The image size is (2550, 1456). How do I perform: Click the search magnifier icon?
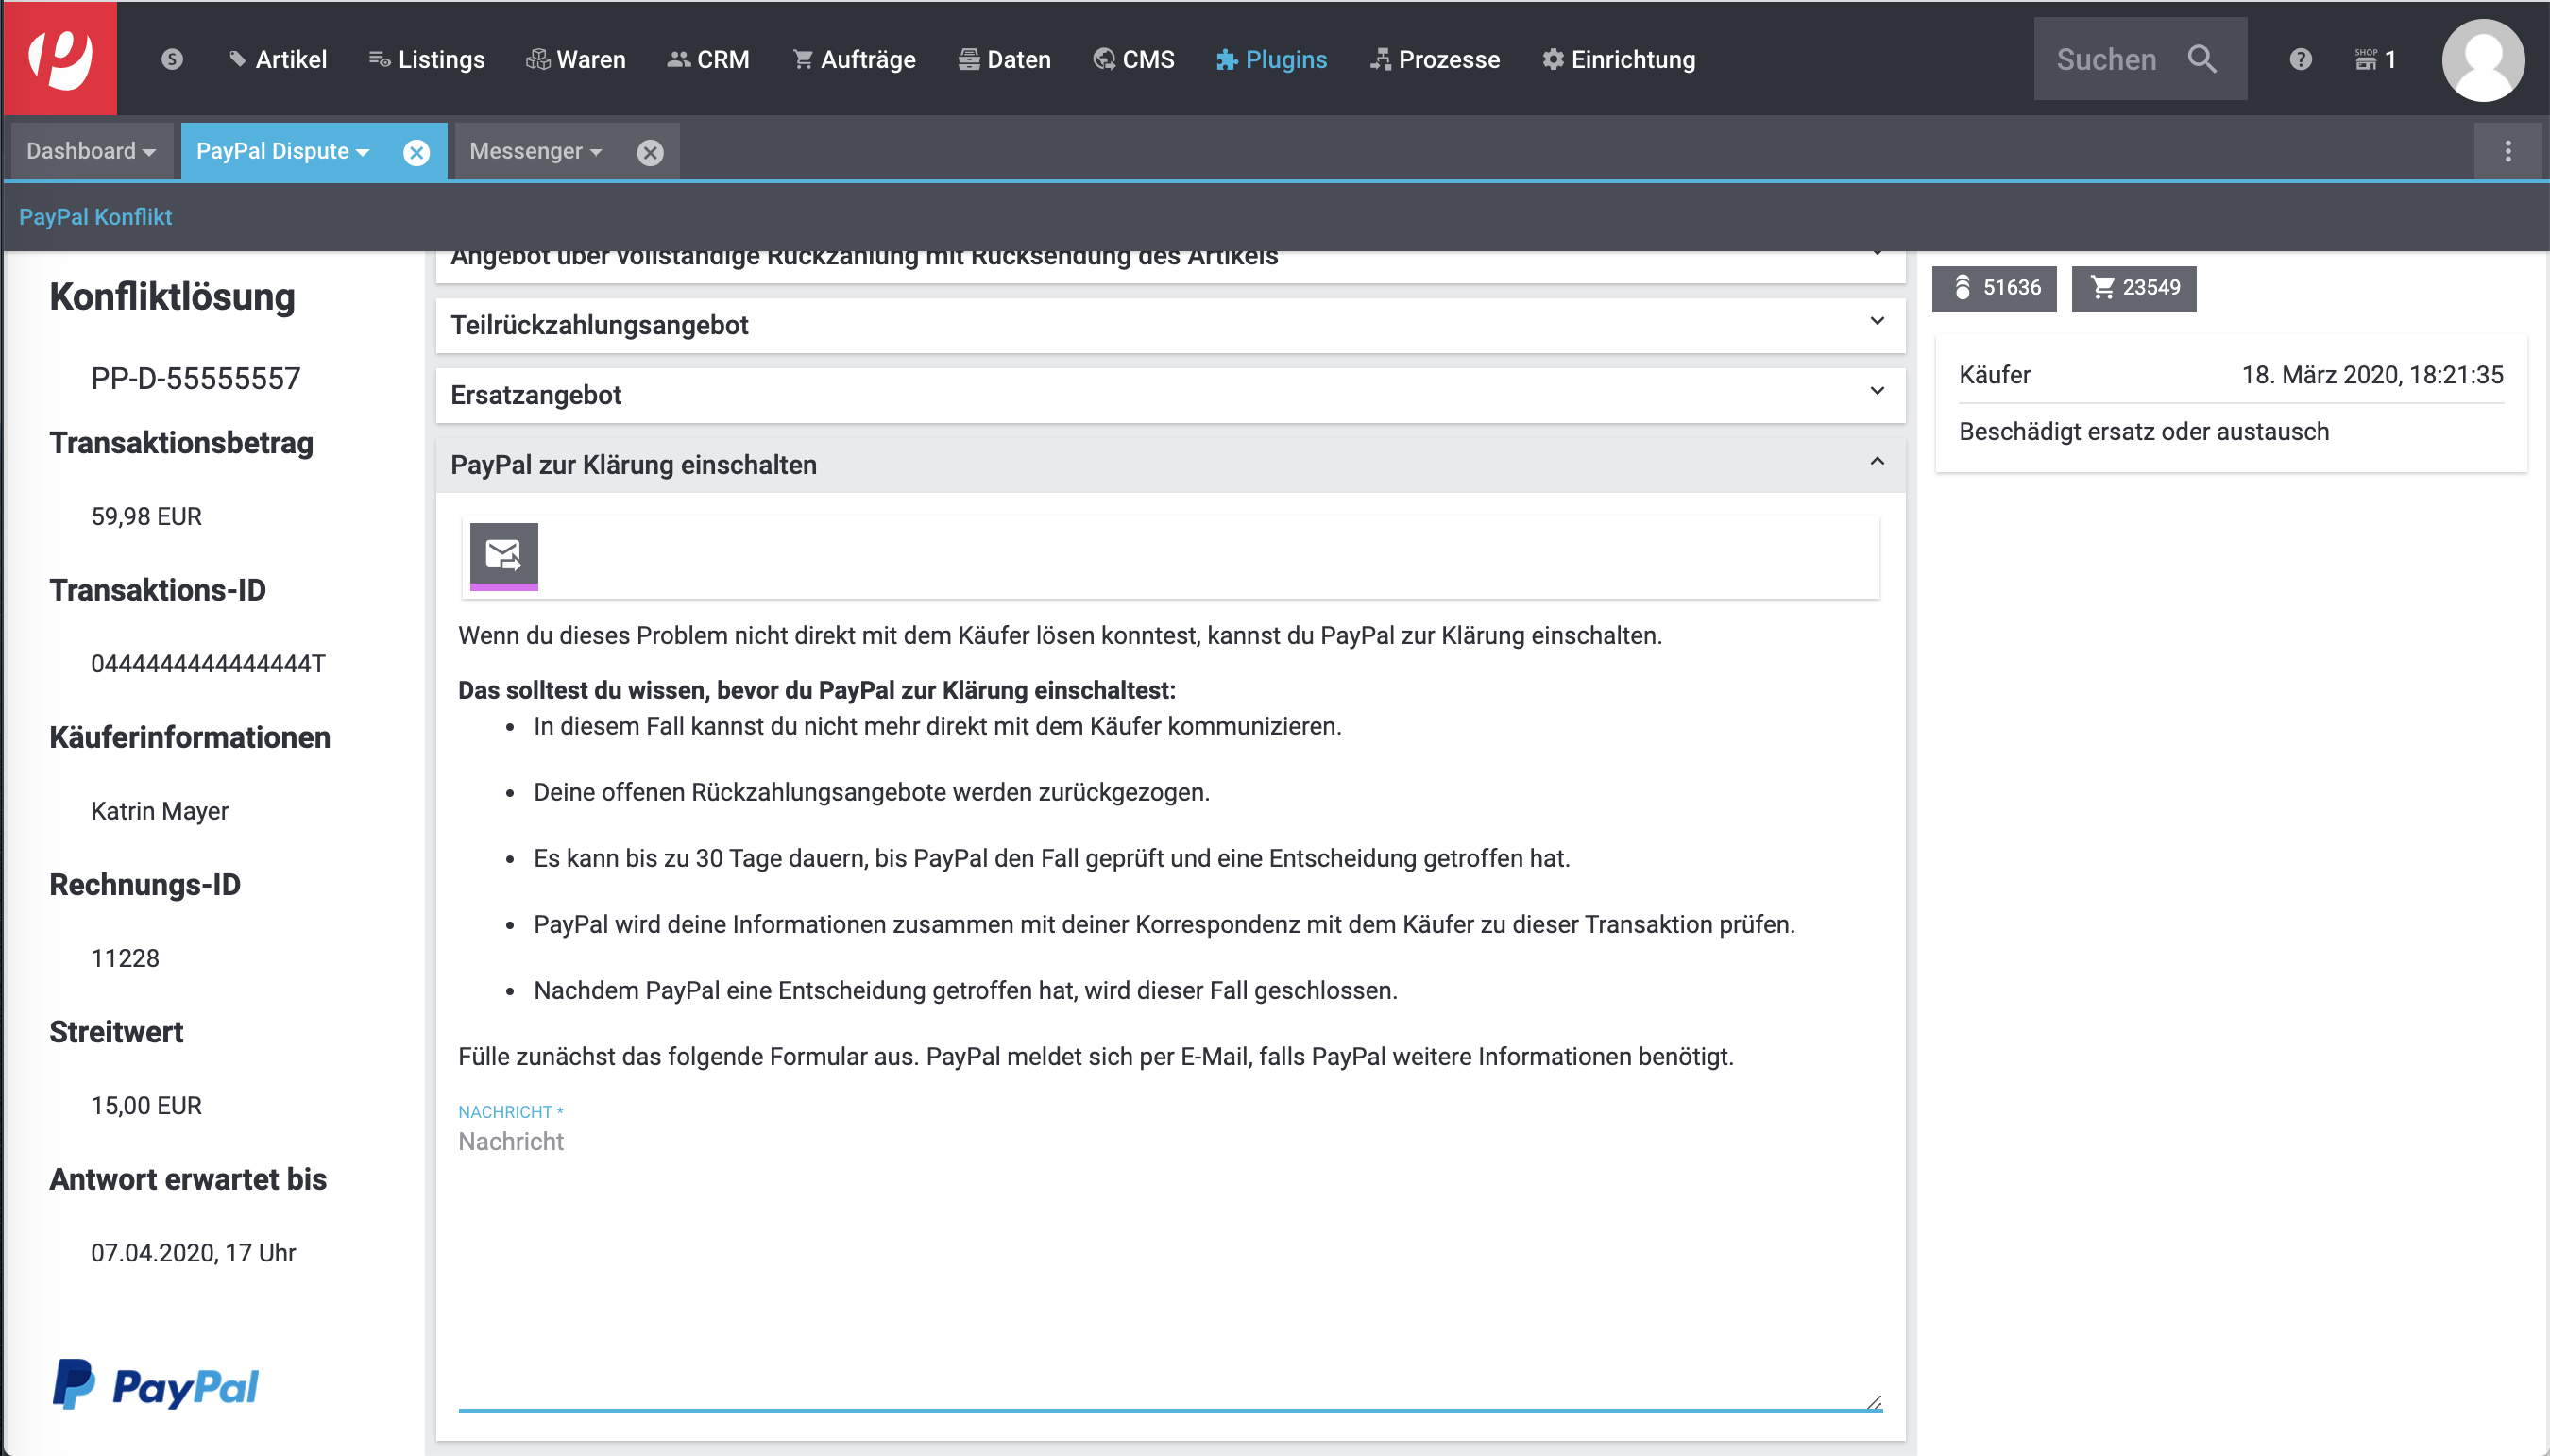pos(2201,59)
